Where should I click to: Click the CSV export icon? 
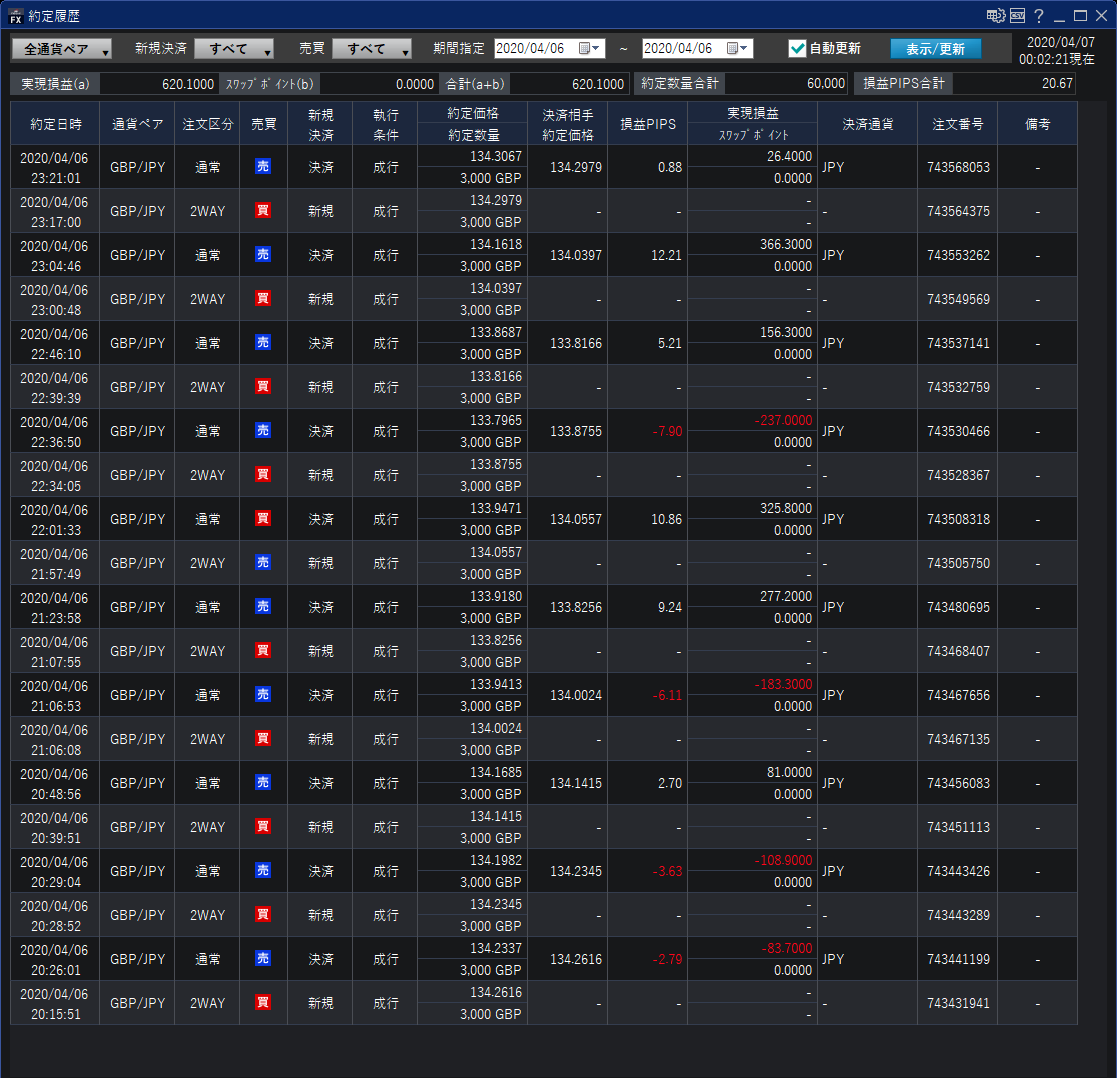tap(1018, 16)
